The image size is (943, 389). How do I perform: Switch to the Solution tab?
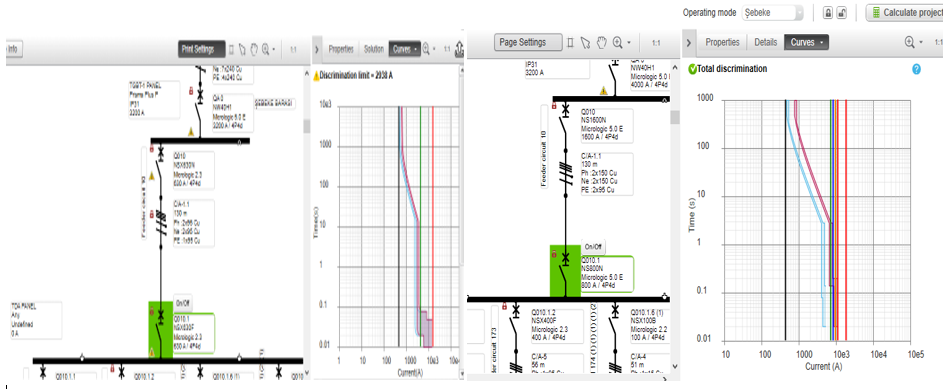pos(373,50)
